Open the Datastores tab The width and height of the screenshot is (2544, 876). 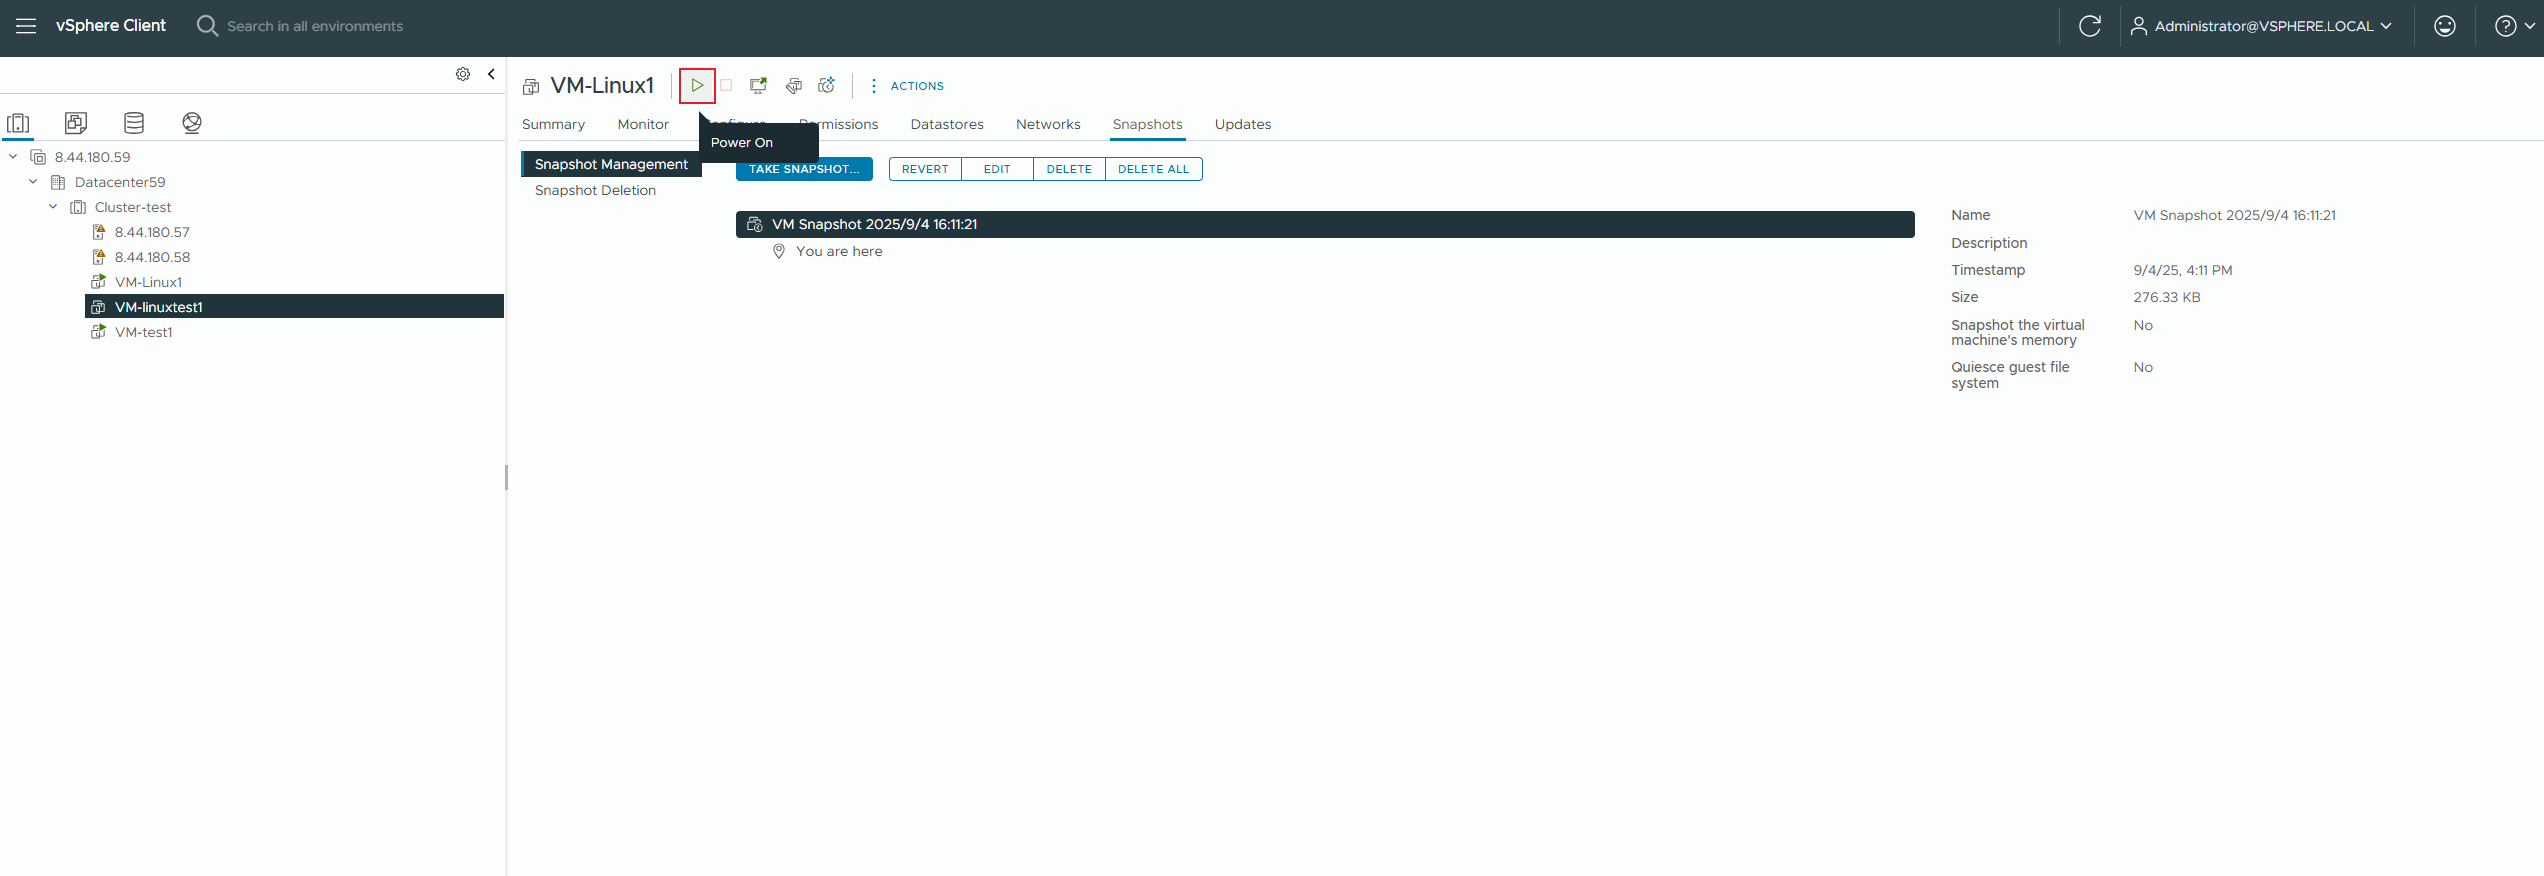(947, 124)
